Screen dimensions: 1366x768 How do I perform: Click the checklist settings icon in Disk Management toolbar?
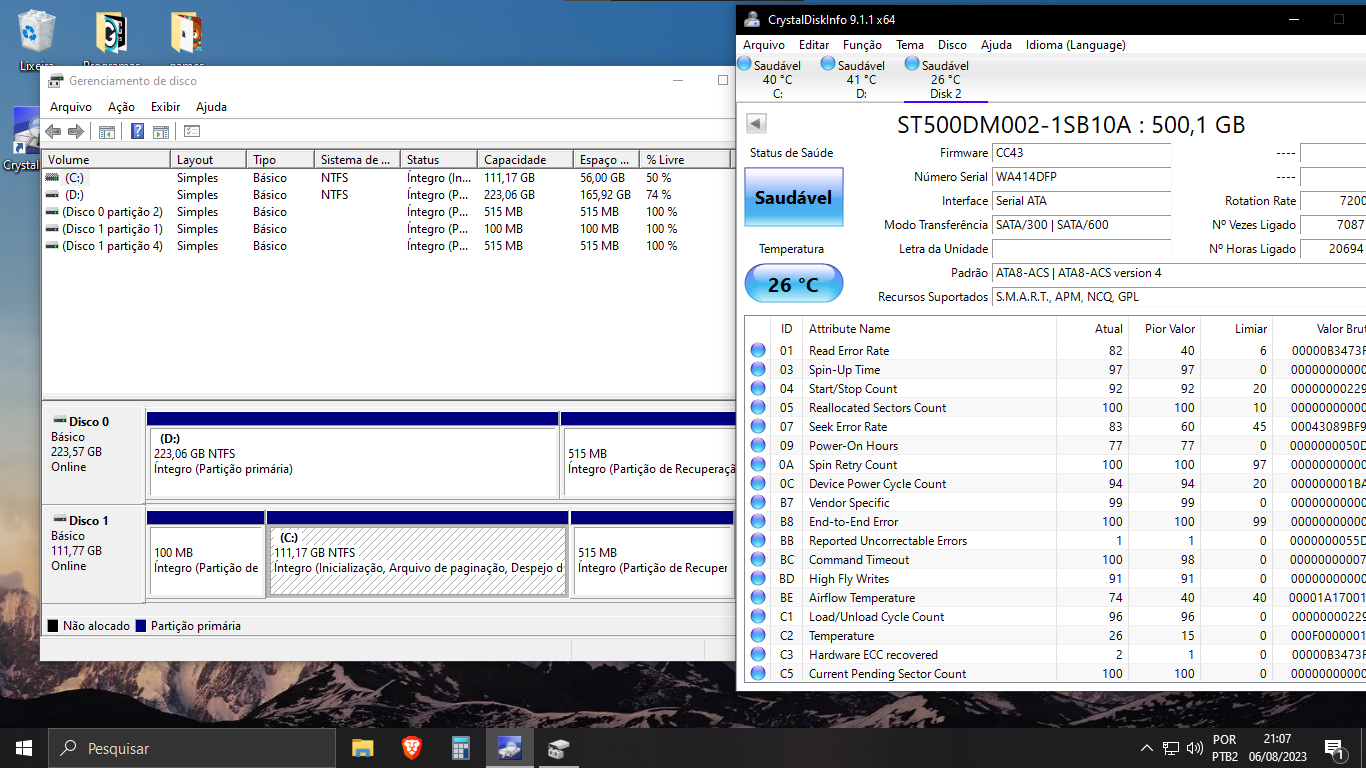[192, 131]
